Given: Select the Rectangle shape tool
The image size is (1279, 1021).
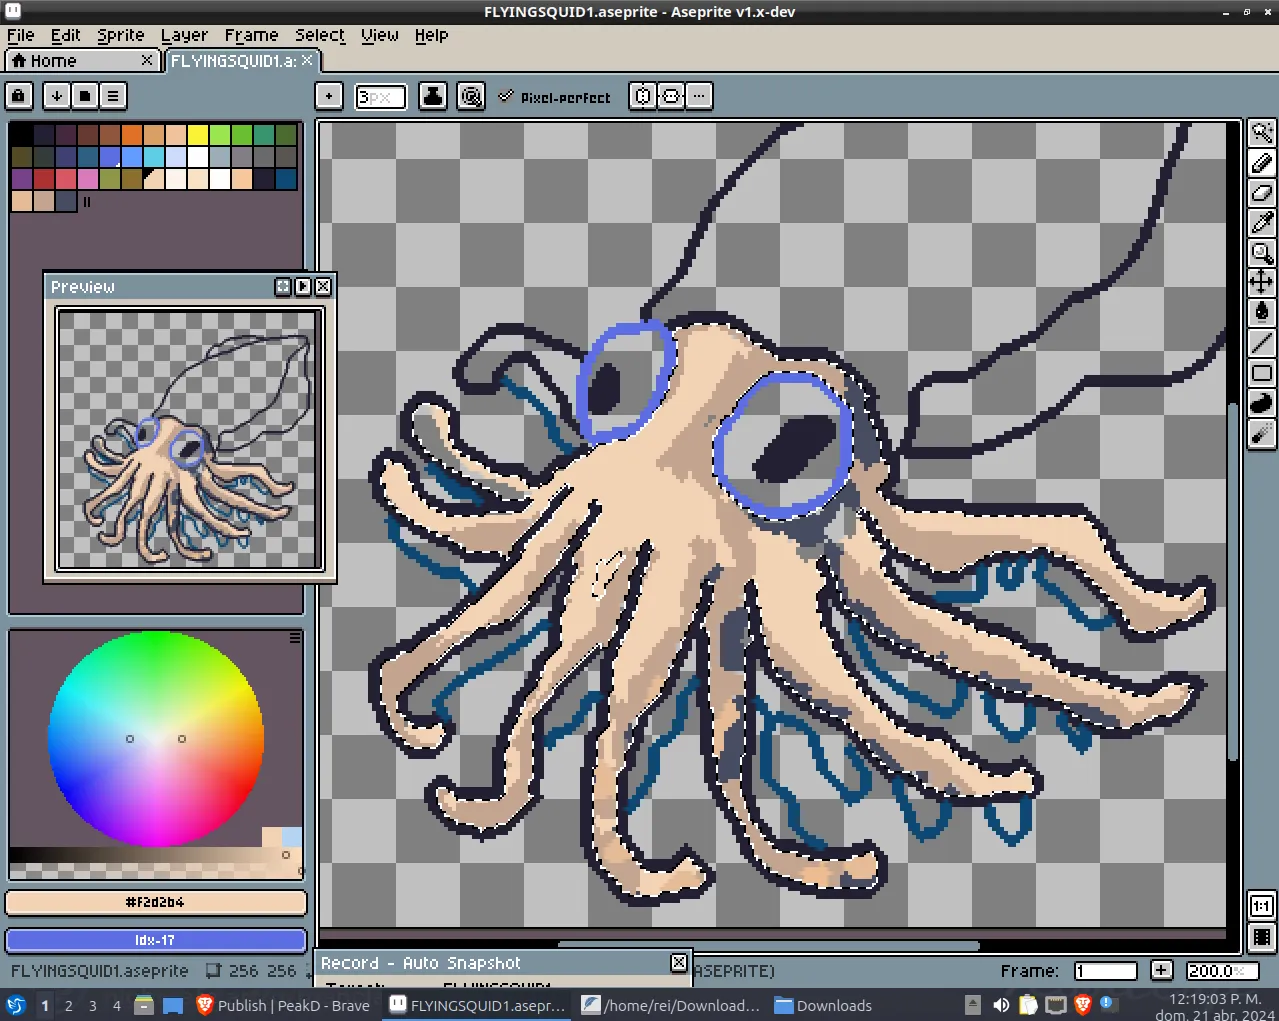Looking at the screenshot, I should (x=1262, y=373).
